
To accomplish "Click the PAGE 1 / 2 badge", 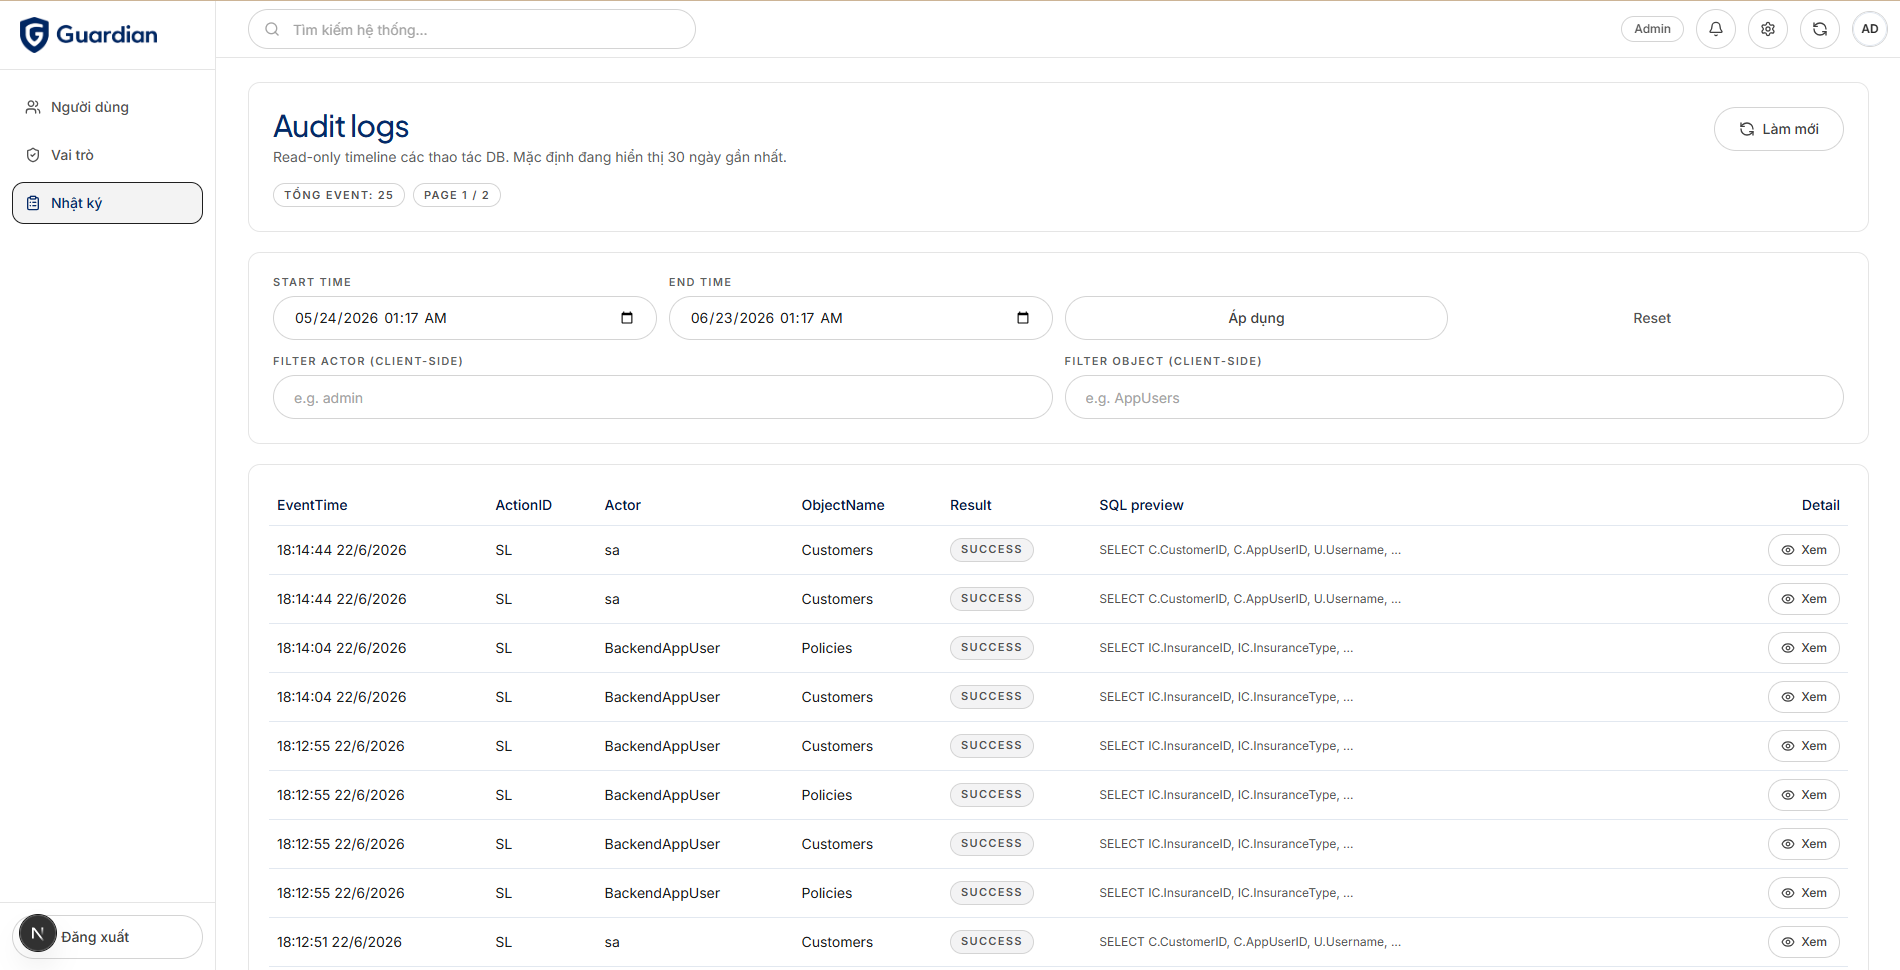I will [x=457, y=195].
